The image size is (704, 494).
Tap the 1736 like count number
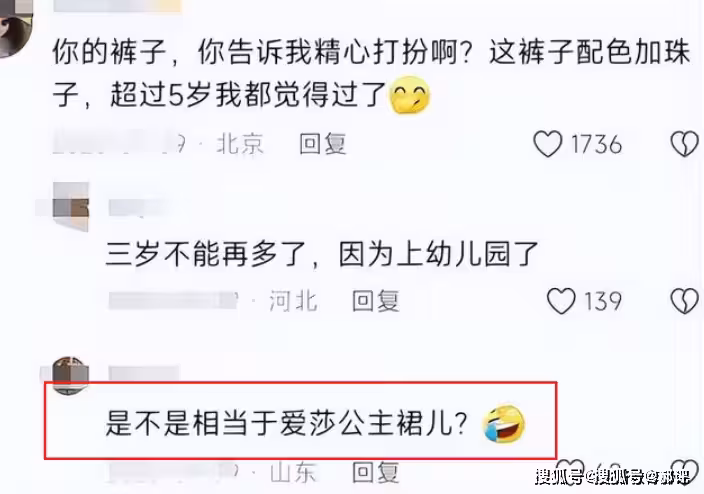pos(596,144)
